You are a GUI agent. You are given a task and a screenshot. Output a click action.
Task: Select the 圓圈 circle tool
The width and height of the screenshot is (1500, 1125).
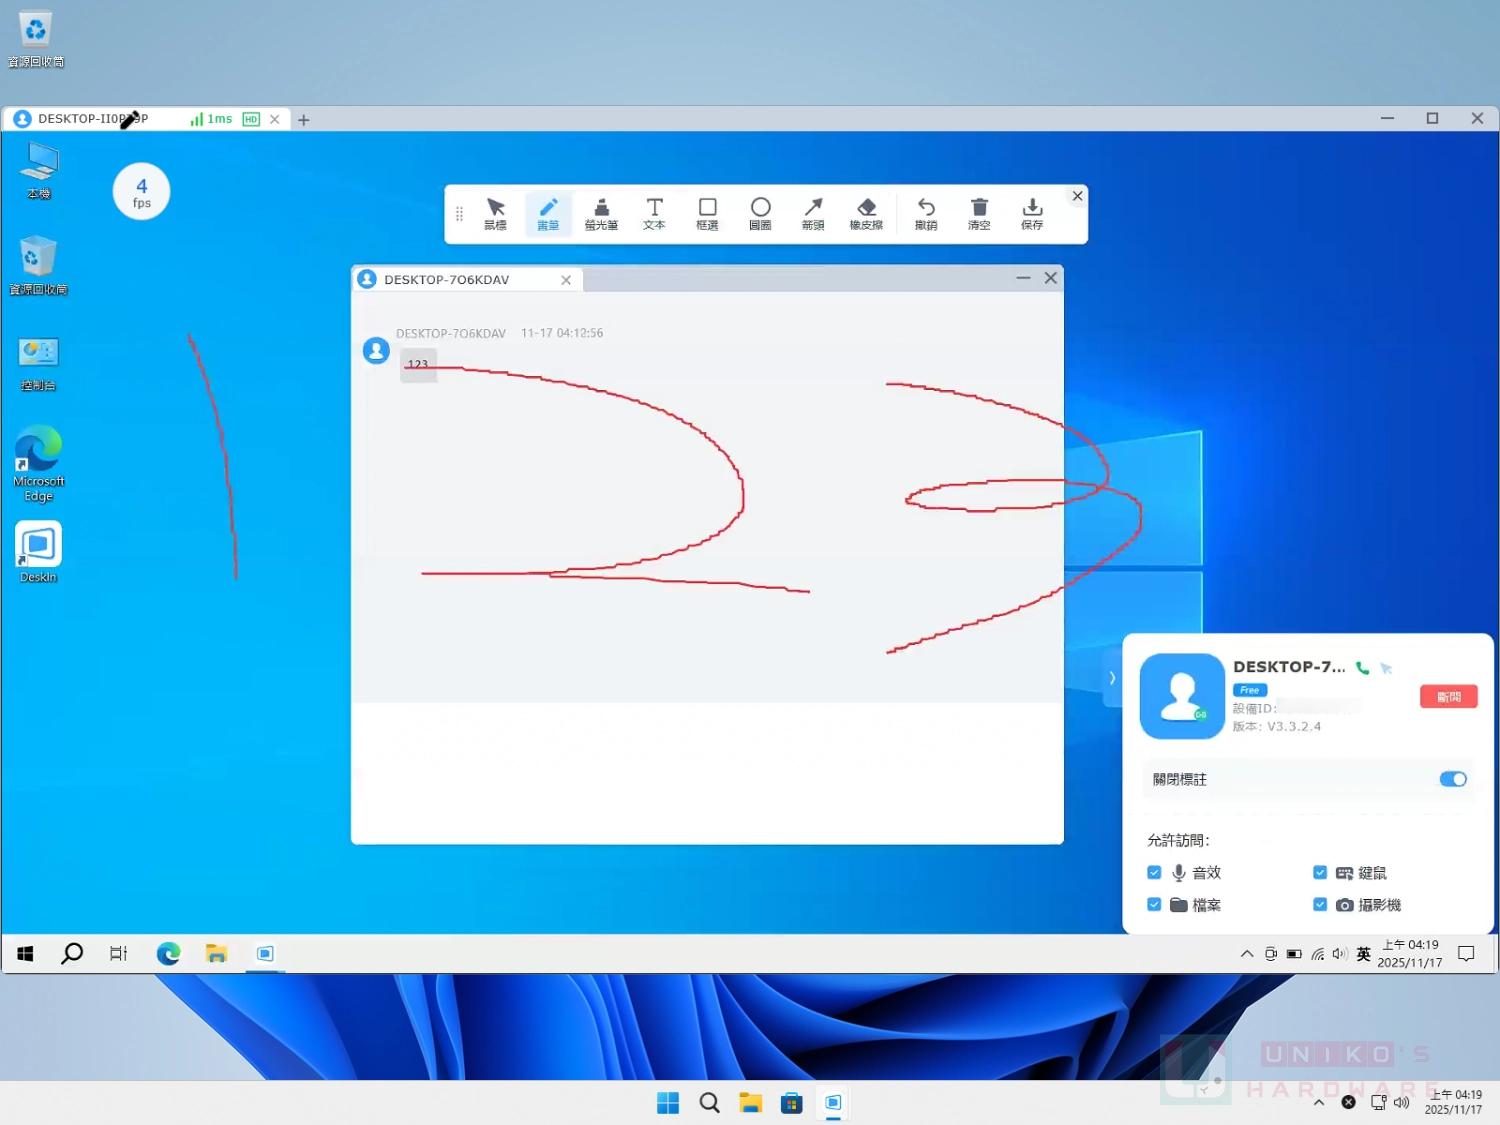point(760,213)
